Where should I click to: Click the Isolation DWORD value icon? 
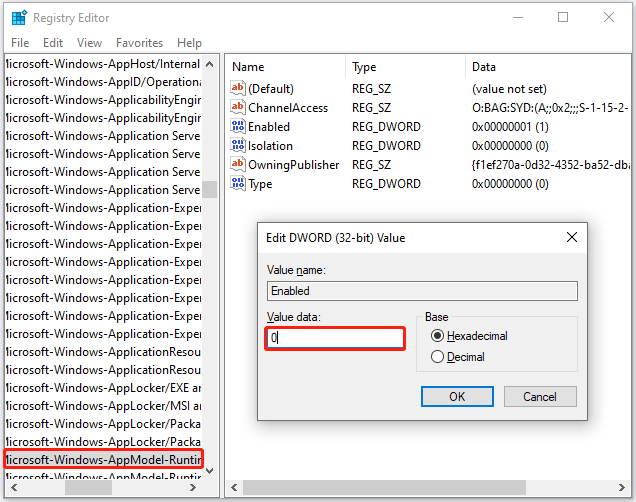238,145
